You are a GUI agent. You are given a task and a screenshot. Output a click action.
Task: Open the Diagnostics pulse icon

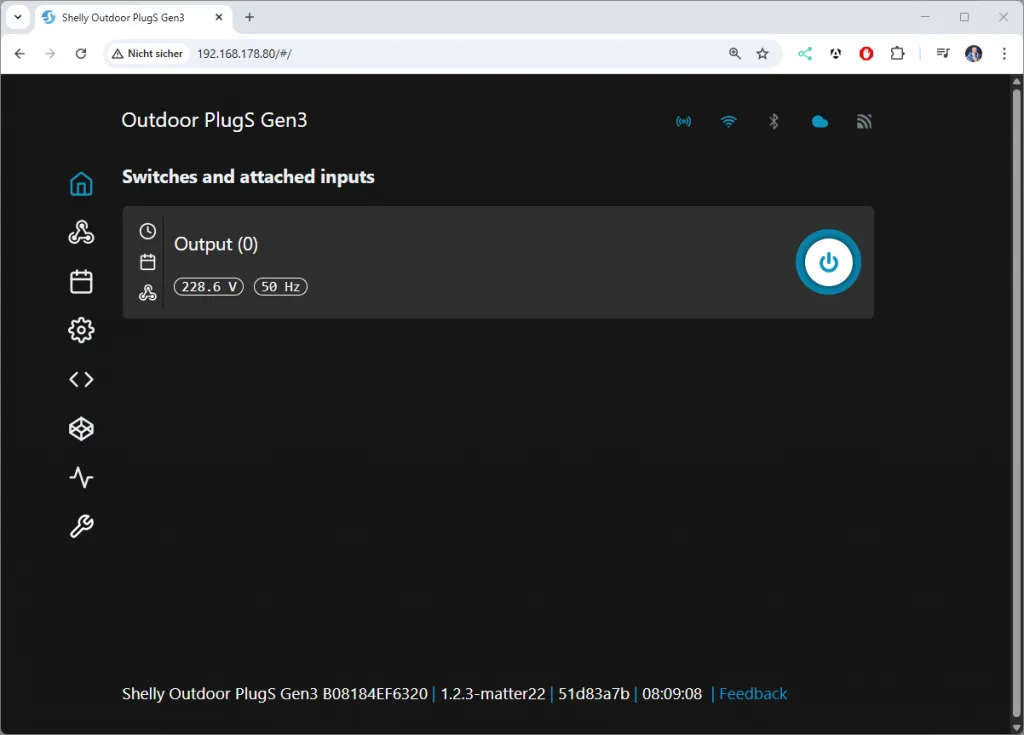click(x=81, y=477)
